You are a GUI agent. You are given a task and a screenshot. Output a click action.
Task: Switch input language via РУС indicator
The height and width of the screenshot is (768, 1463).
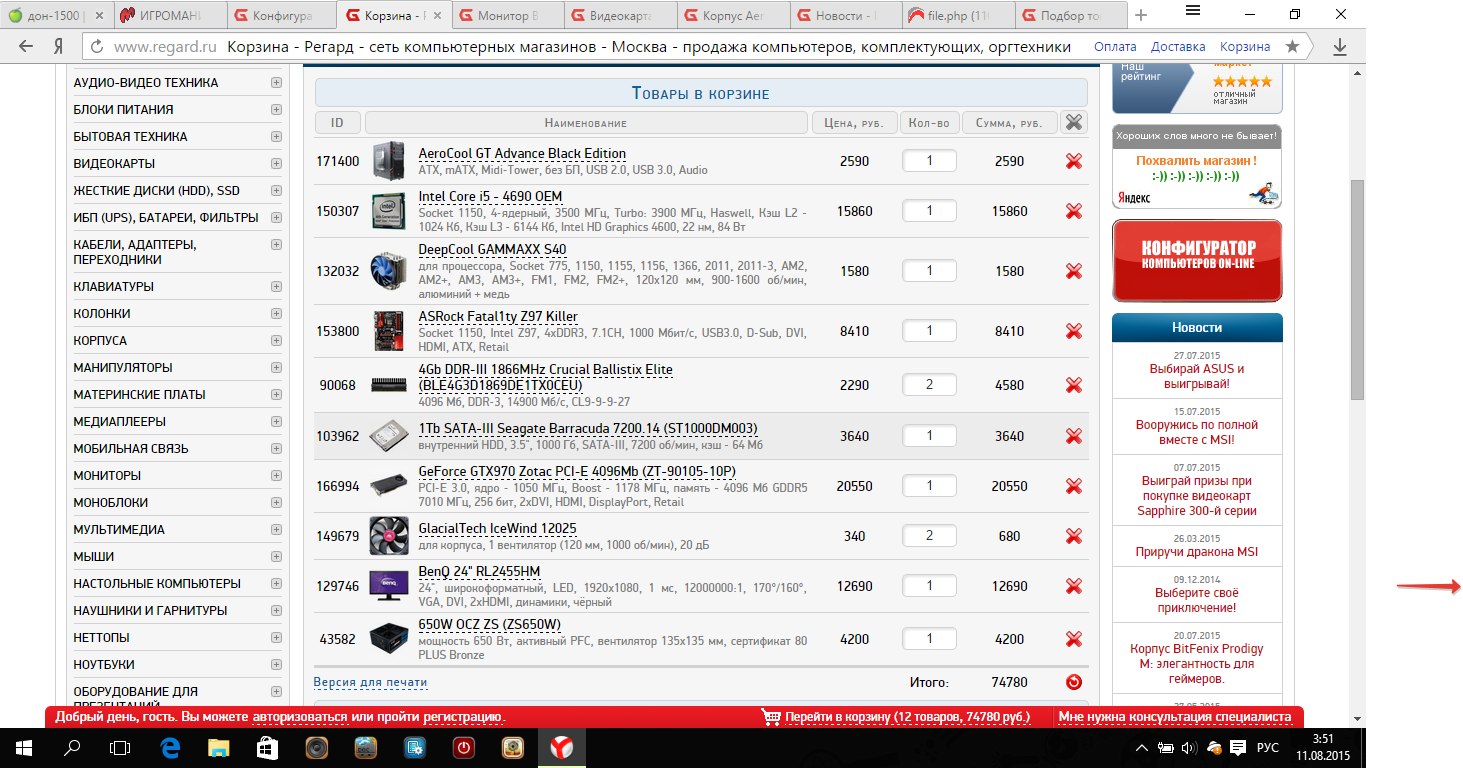[1267, 748]
